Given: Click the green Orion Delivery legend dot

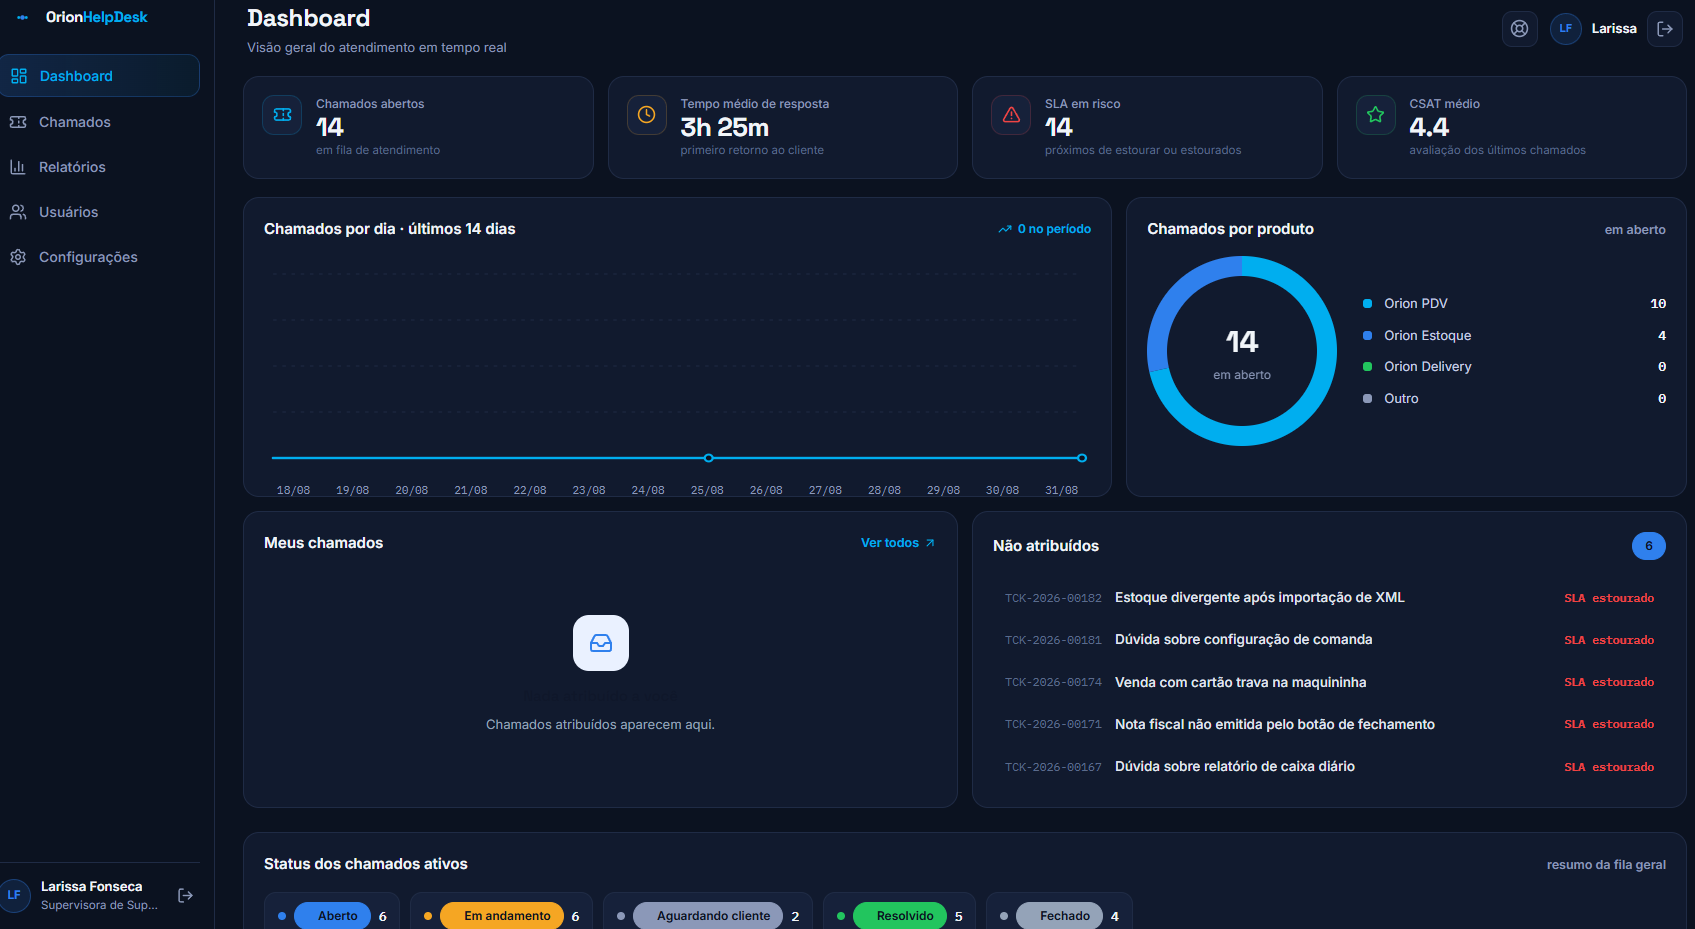Looking at the screenshot, I should coord(1367,367).
